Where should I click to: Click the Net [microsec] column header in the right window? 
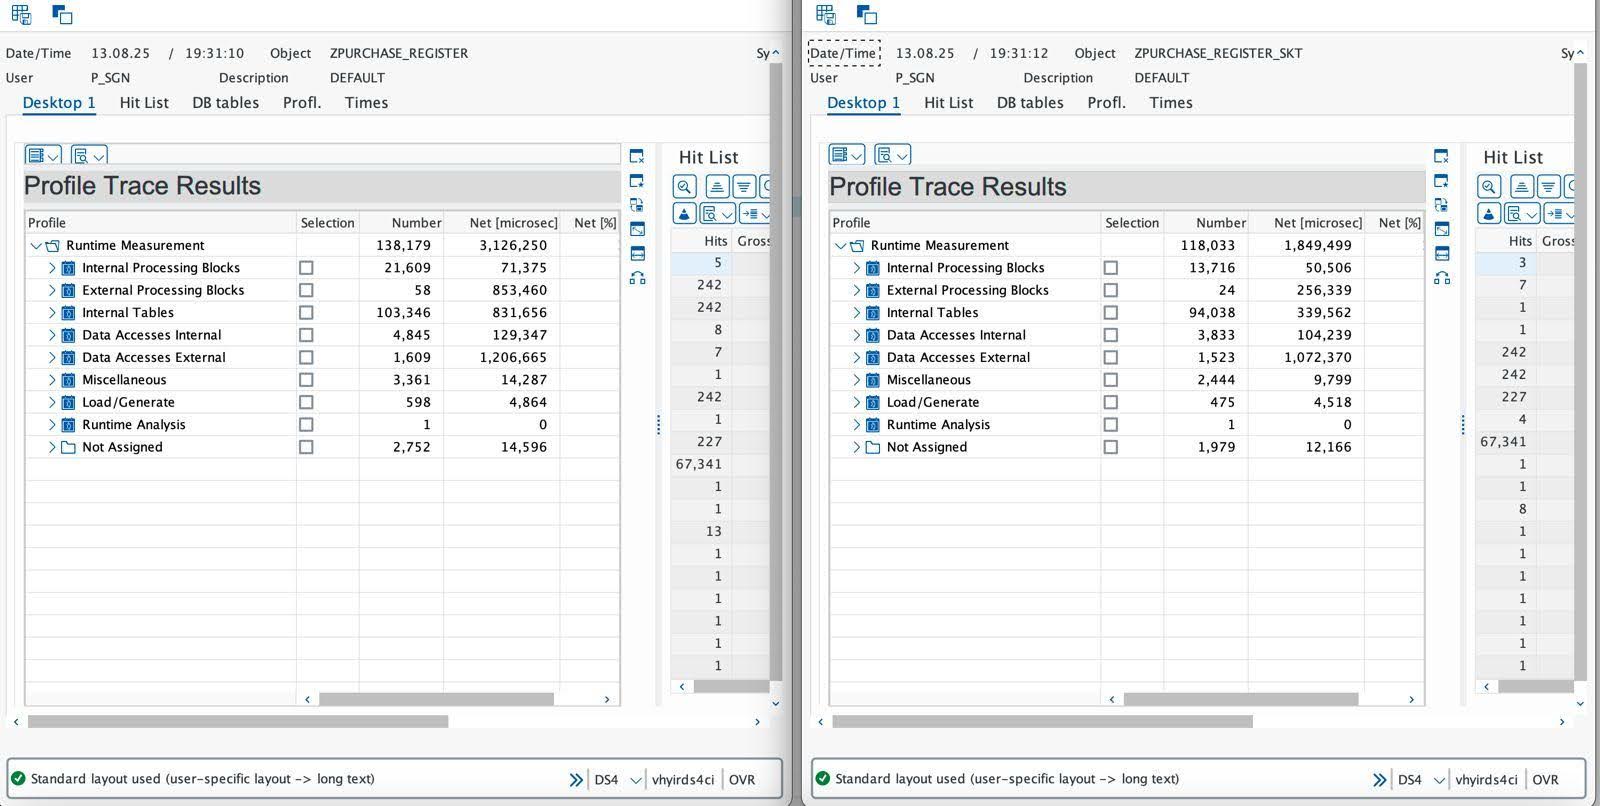click(1308, 222)
